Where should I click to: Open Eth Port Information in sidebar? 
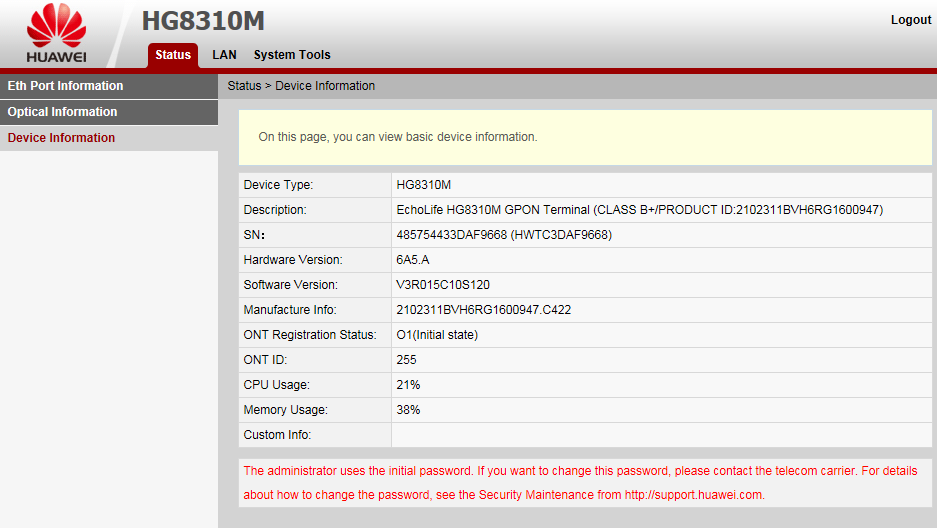[x=109, y=86]
